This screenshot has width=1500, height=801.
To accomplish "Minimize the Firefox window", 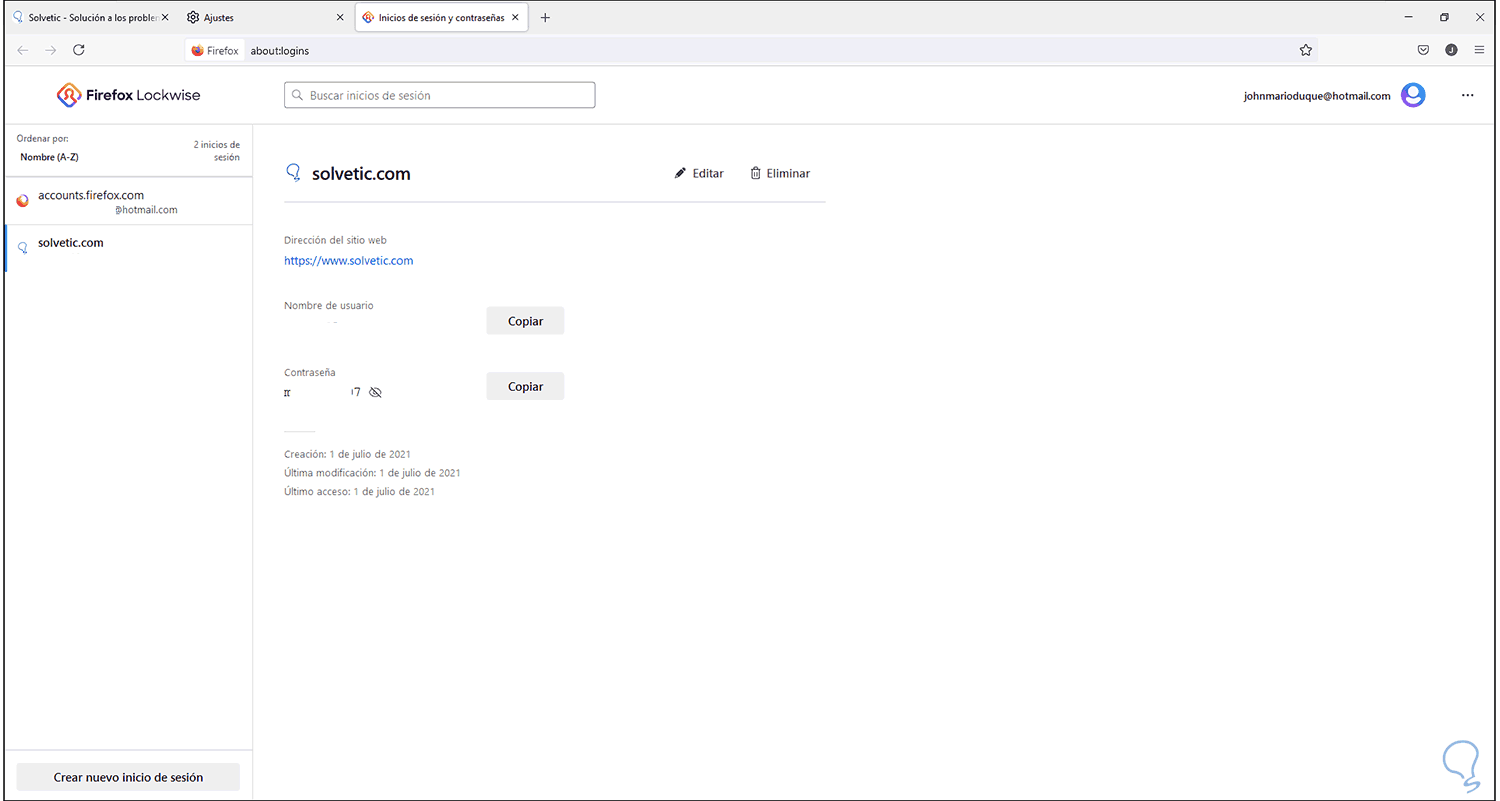I will 1408,18.
